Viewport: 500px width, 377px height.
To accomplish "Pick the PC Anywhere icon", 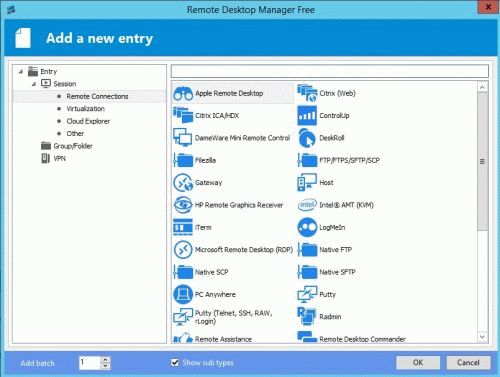I will [183, 294].
